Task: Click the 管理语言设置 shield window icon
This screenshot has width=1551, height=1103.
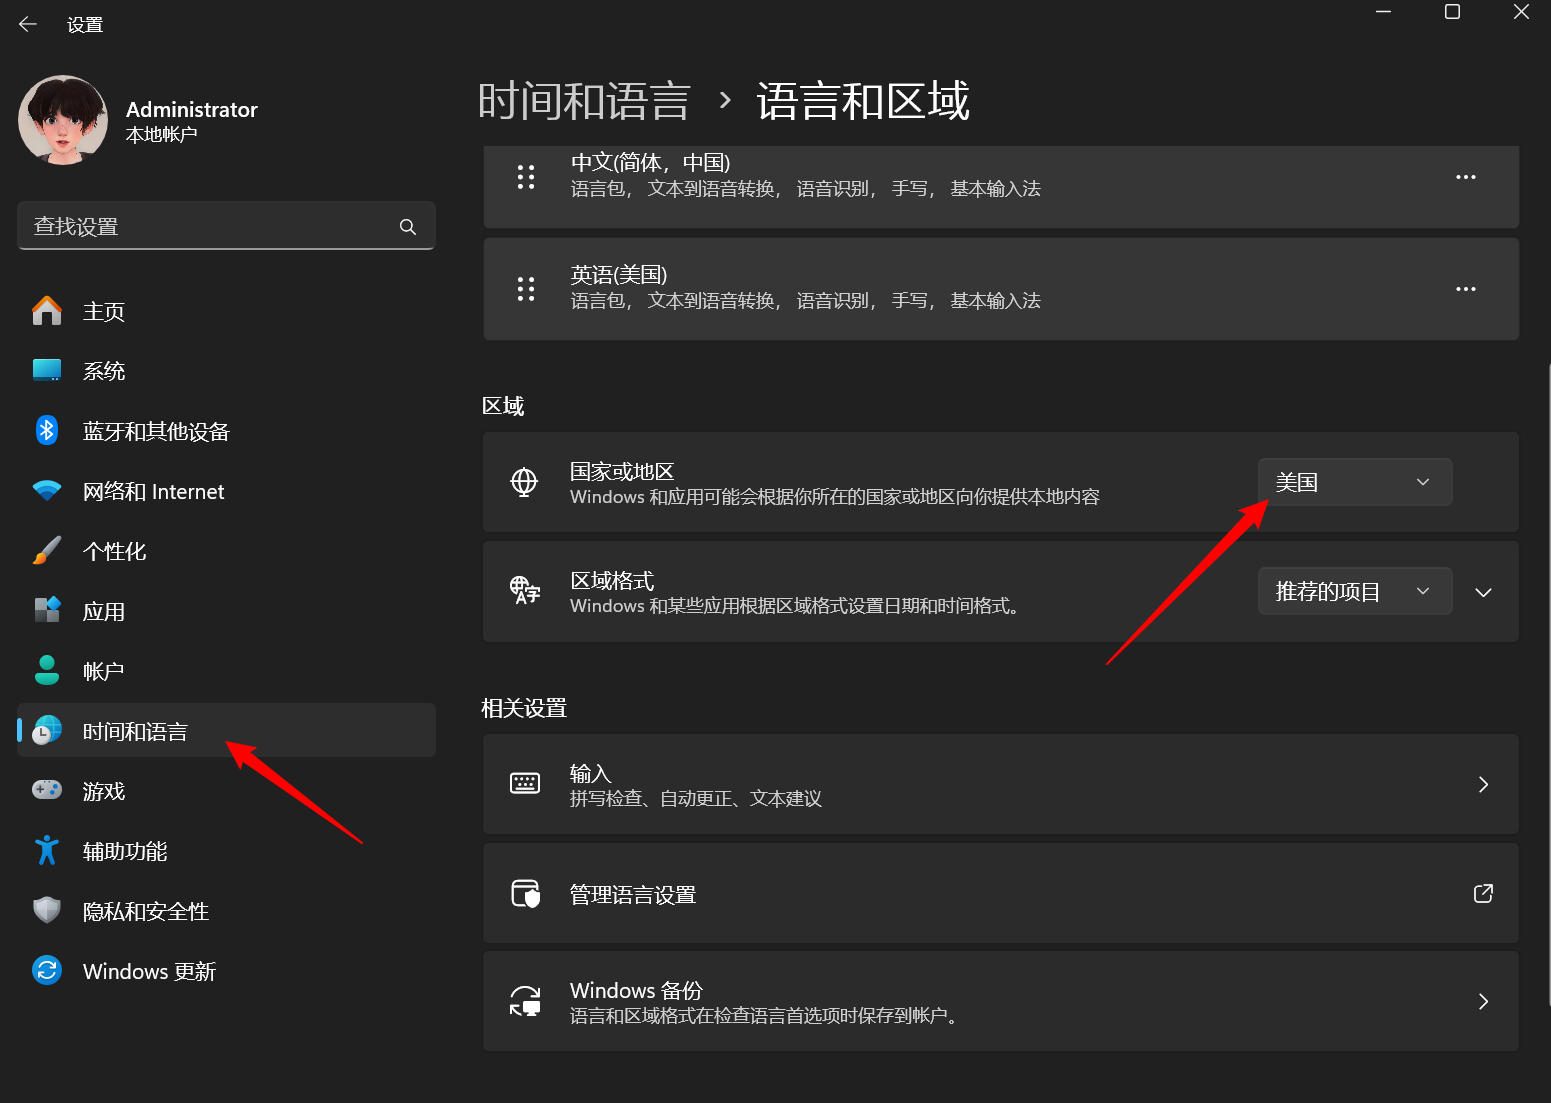Action: 526,893
